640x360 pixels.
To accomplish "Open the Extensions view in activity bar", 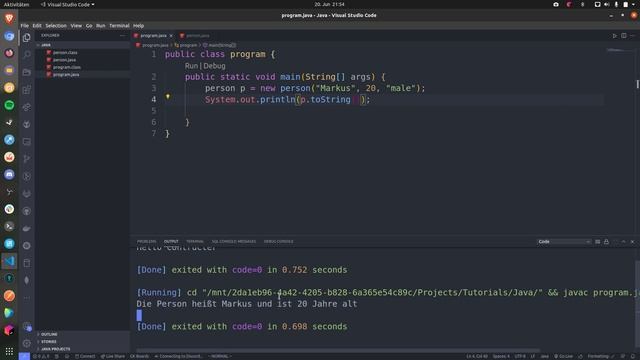I will click(27, 89).
